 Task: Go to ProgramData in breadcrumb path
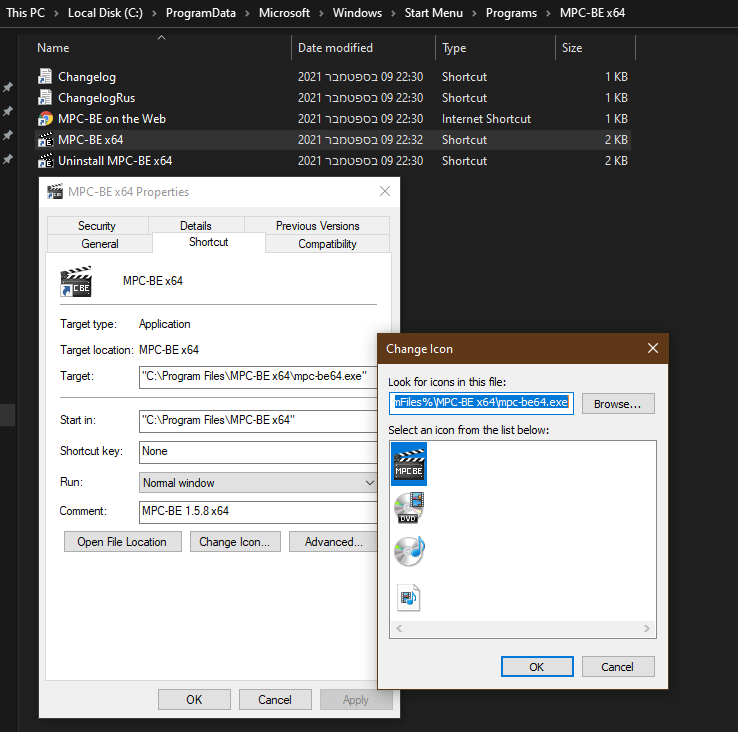coord(201,13)
